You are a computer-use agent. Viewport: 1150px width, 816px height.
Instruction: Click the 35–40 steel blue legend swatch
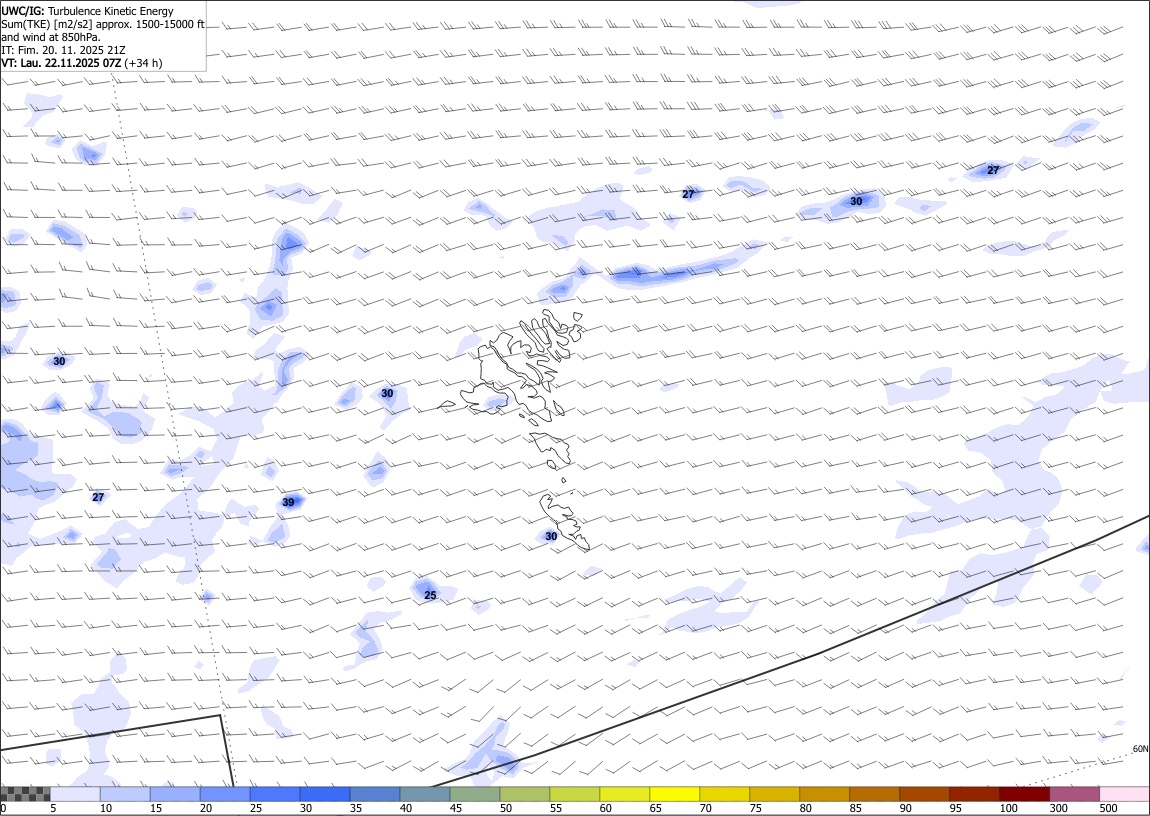coord(375,794)
